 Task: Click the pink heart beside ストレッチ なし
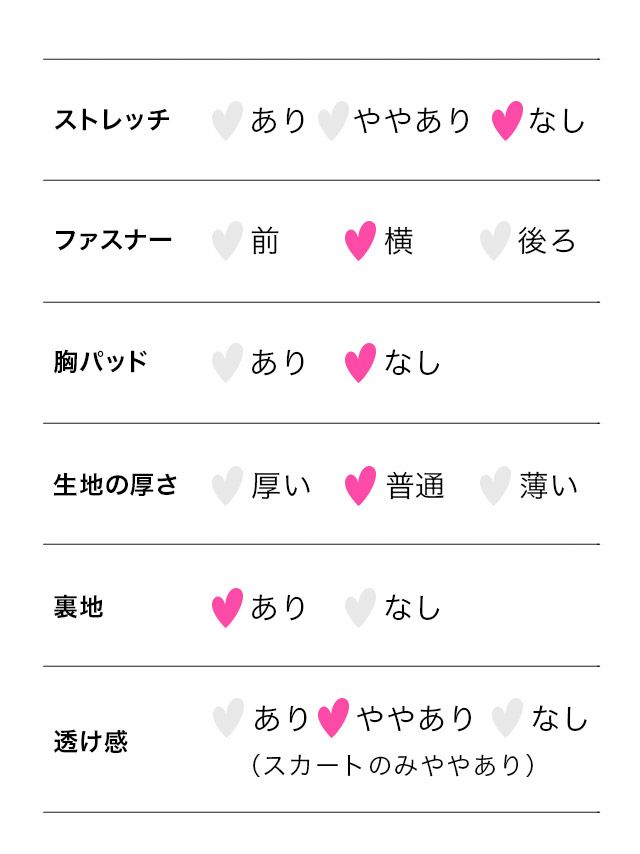tap(508, 121)
